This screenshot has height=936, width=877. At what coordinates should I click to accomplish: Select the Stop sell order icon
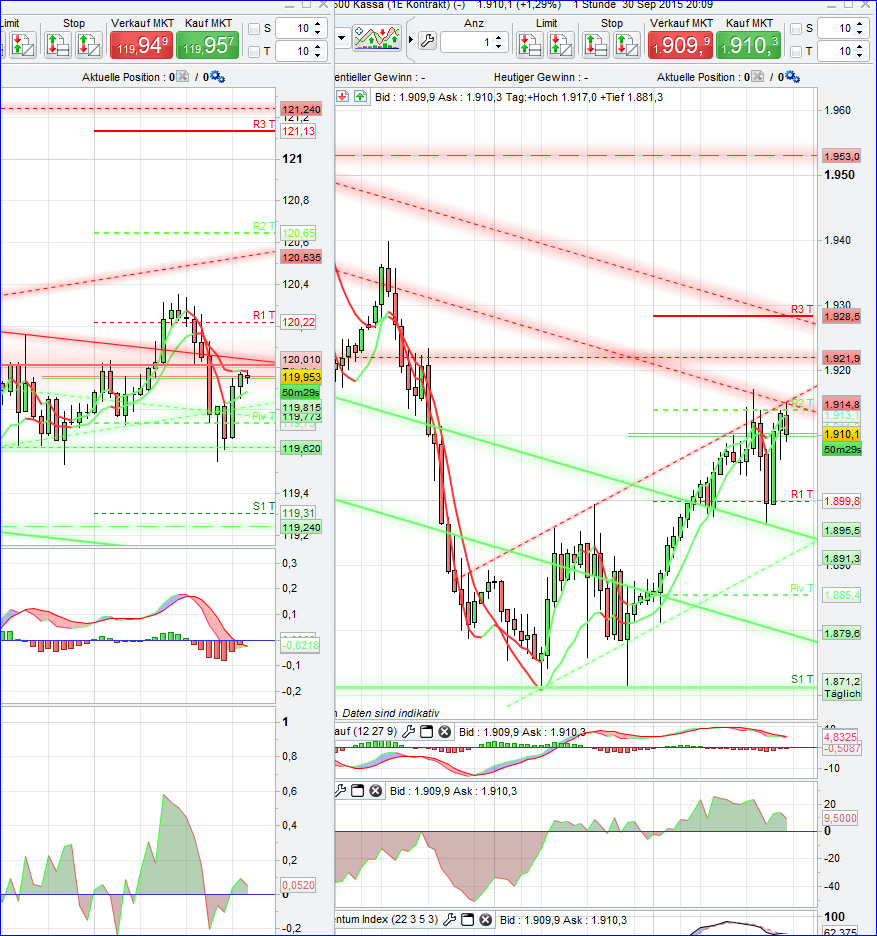[x=627, y=42]
